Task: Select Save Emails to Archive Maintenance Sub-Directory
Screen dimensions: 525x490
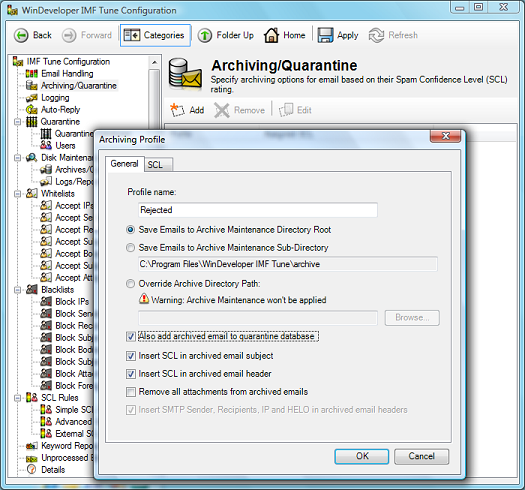Action: [x=130, y=248]
